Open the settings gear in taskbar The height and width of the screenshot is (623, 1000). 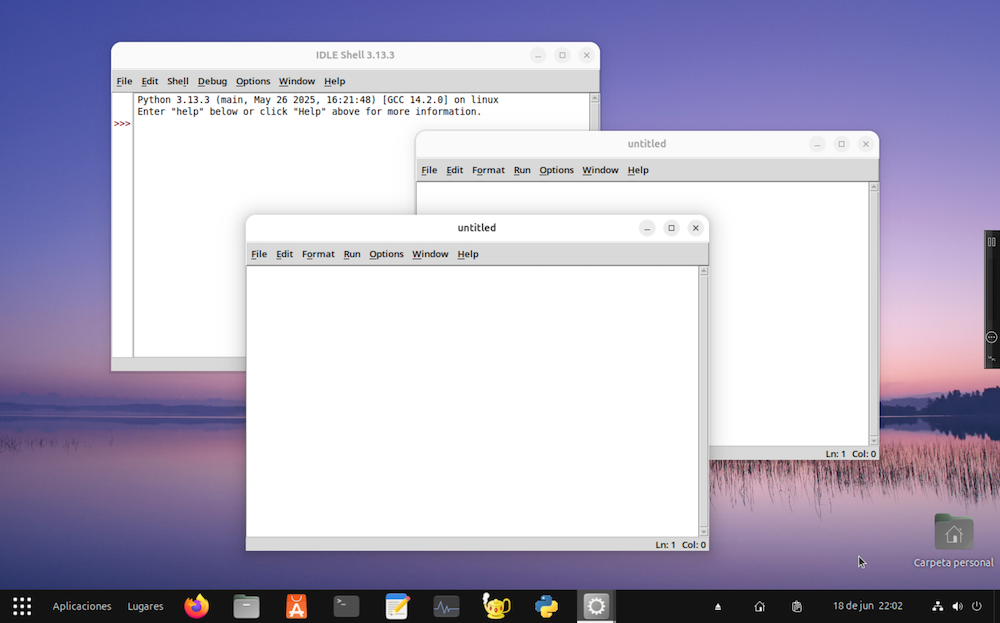click(596, 606)
